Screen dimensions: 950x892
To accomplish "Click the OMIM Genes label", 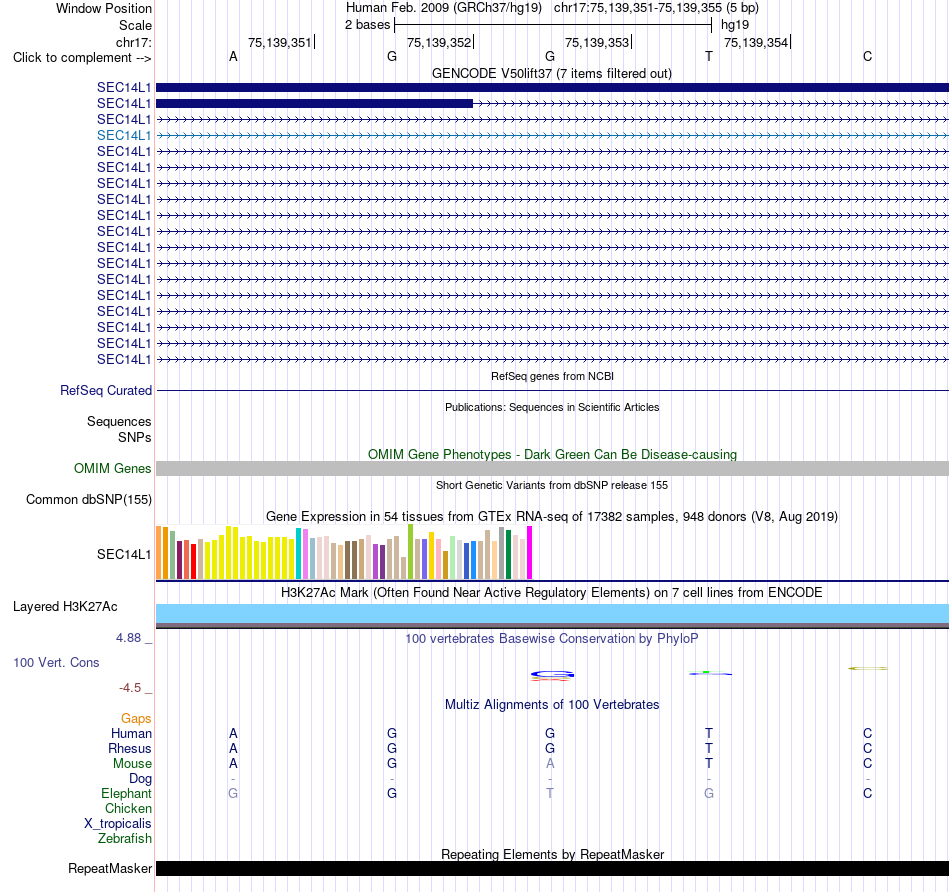I will pos(112,468).
